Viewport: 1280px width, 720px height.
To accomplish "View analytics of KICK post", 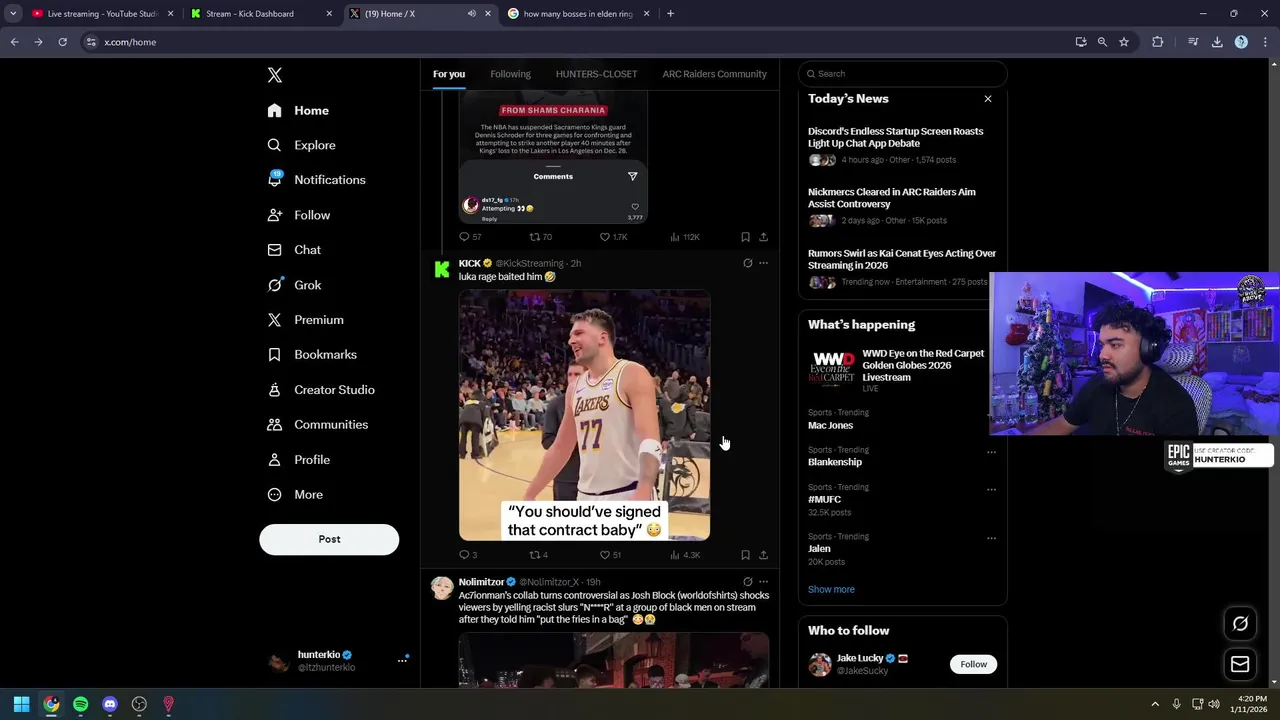I will pyautogui.click(x=685, y=555).
